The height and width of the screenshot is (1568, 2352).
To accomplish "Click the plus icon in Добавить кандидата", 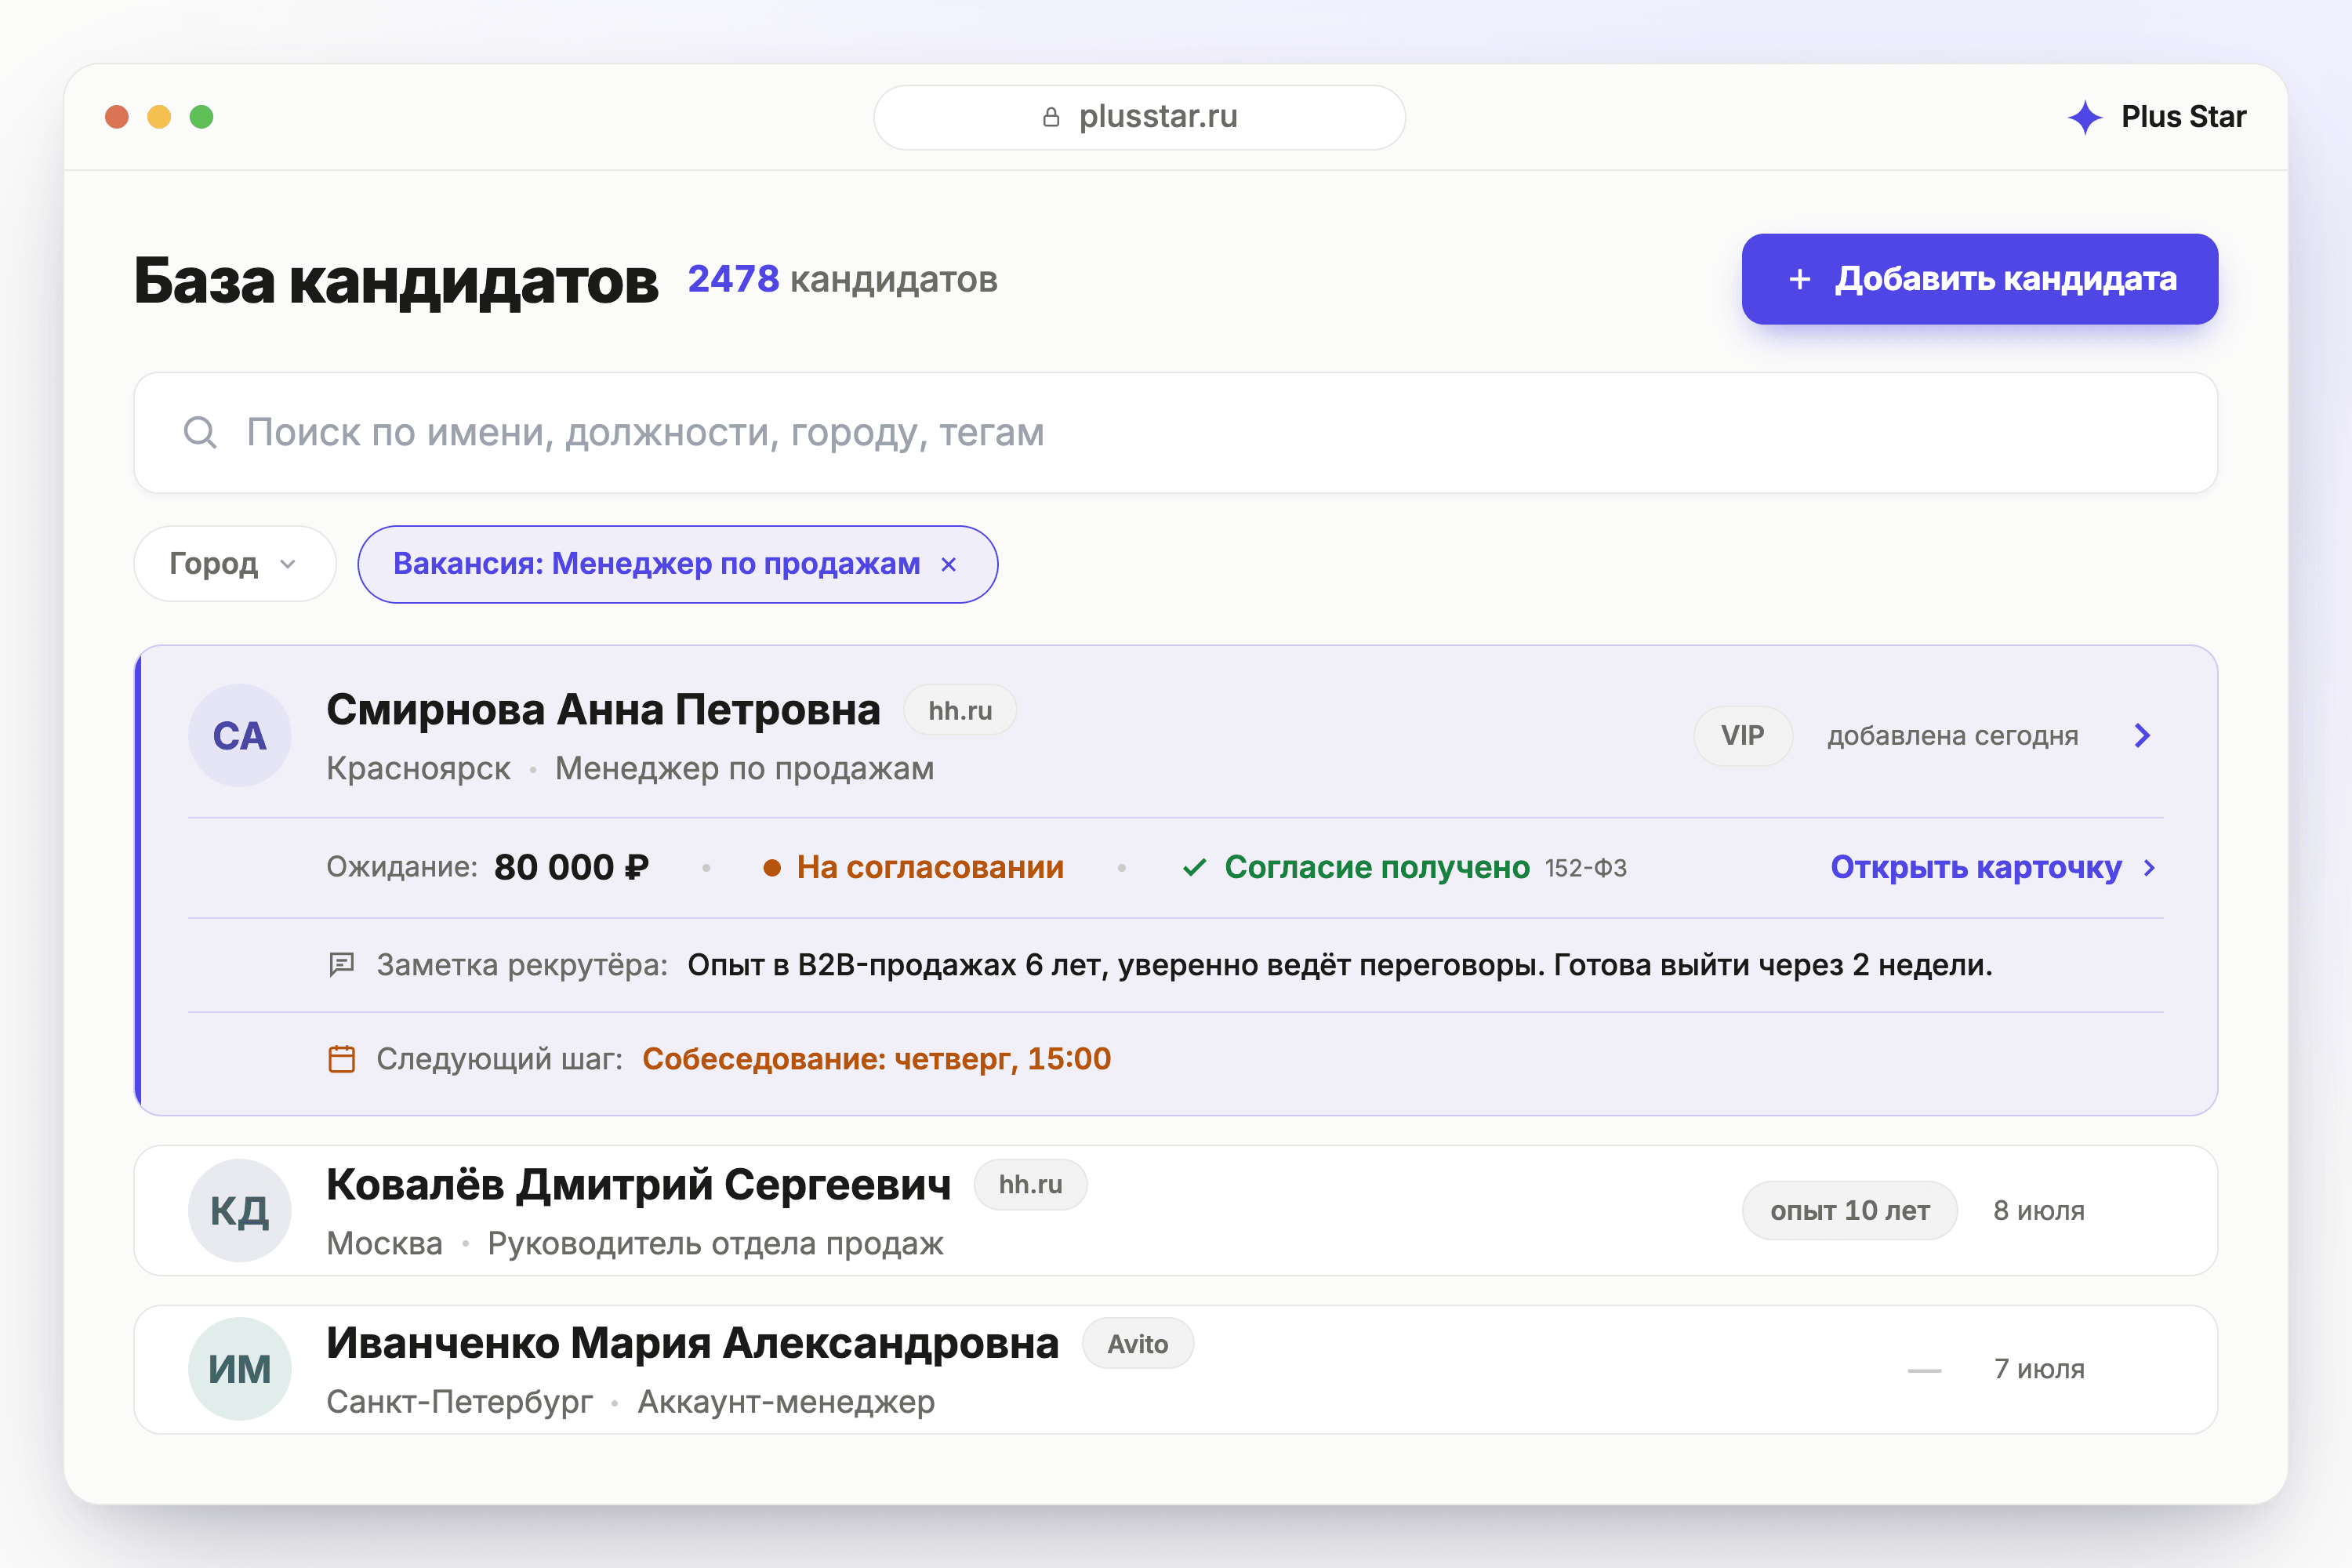I will point(1800,279).
